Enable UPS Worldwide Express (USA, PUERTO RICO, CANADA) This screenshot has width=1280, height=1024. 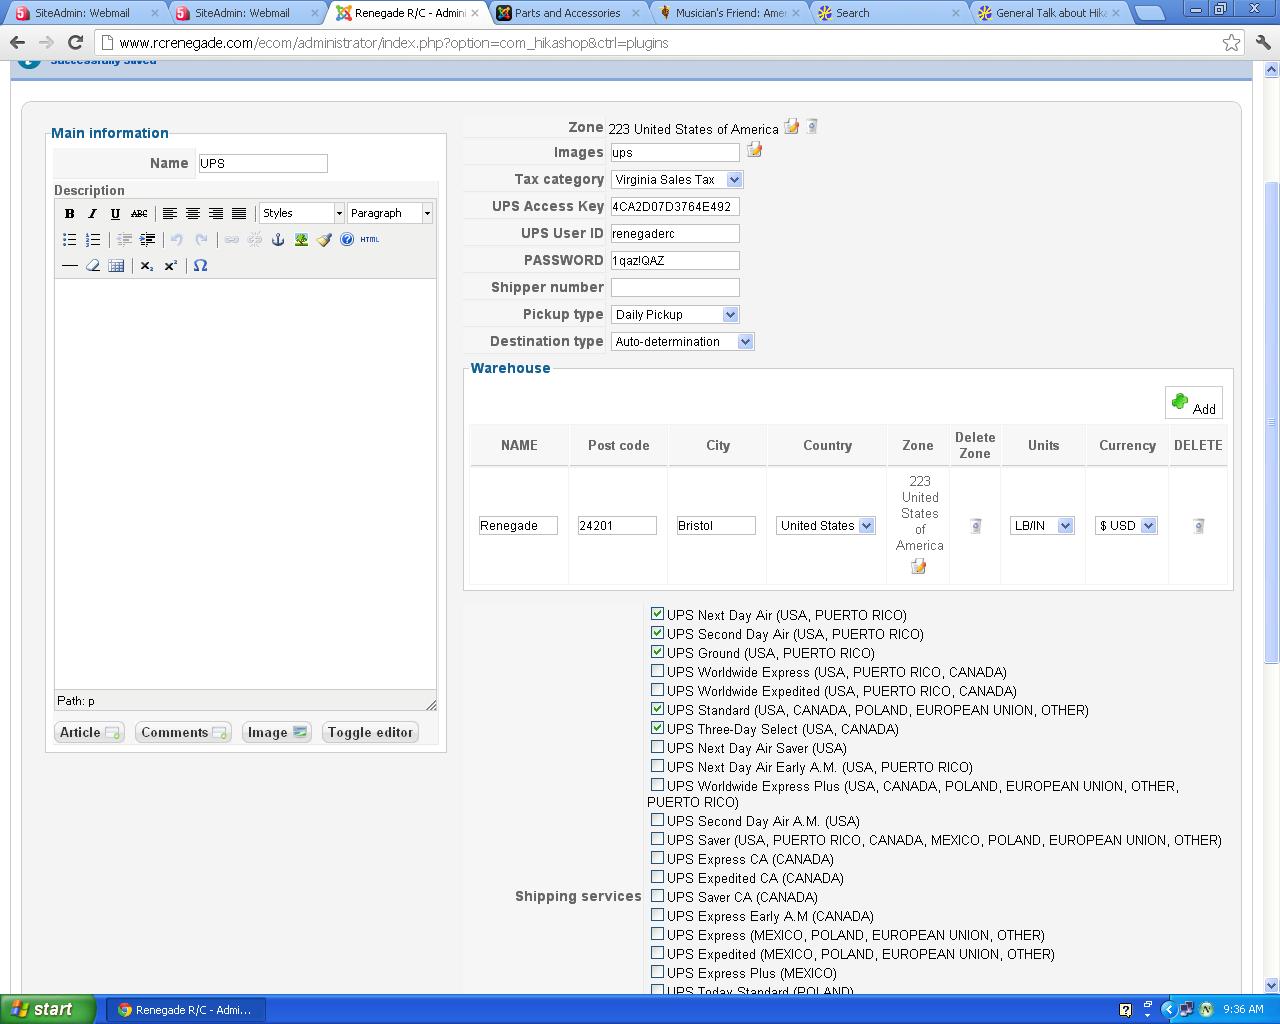(x=657, y=671)
